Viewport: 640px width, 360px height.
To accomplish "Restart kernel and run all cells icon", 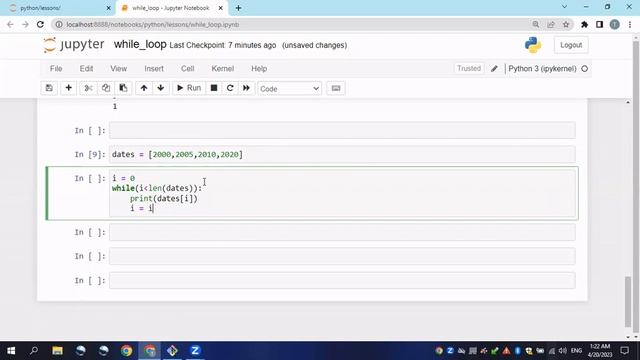I will click(246, 88).
